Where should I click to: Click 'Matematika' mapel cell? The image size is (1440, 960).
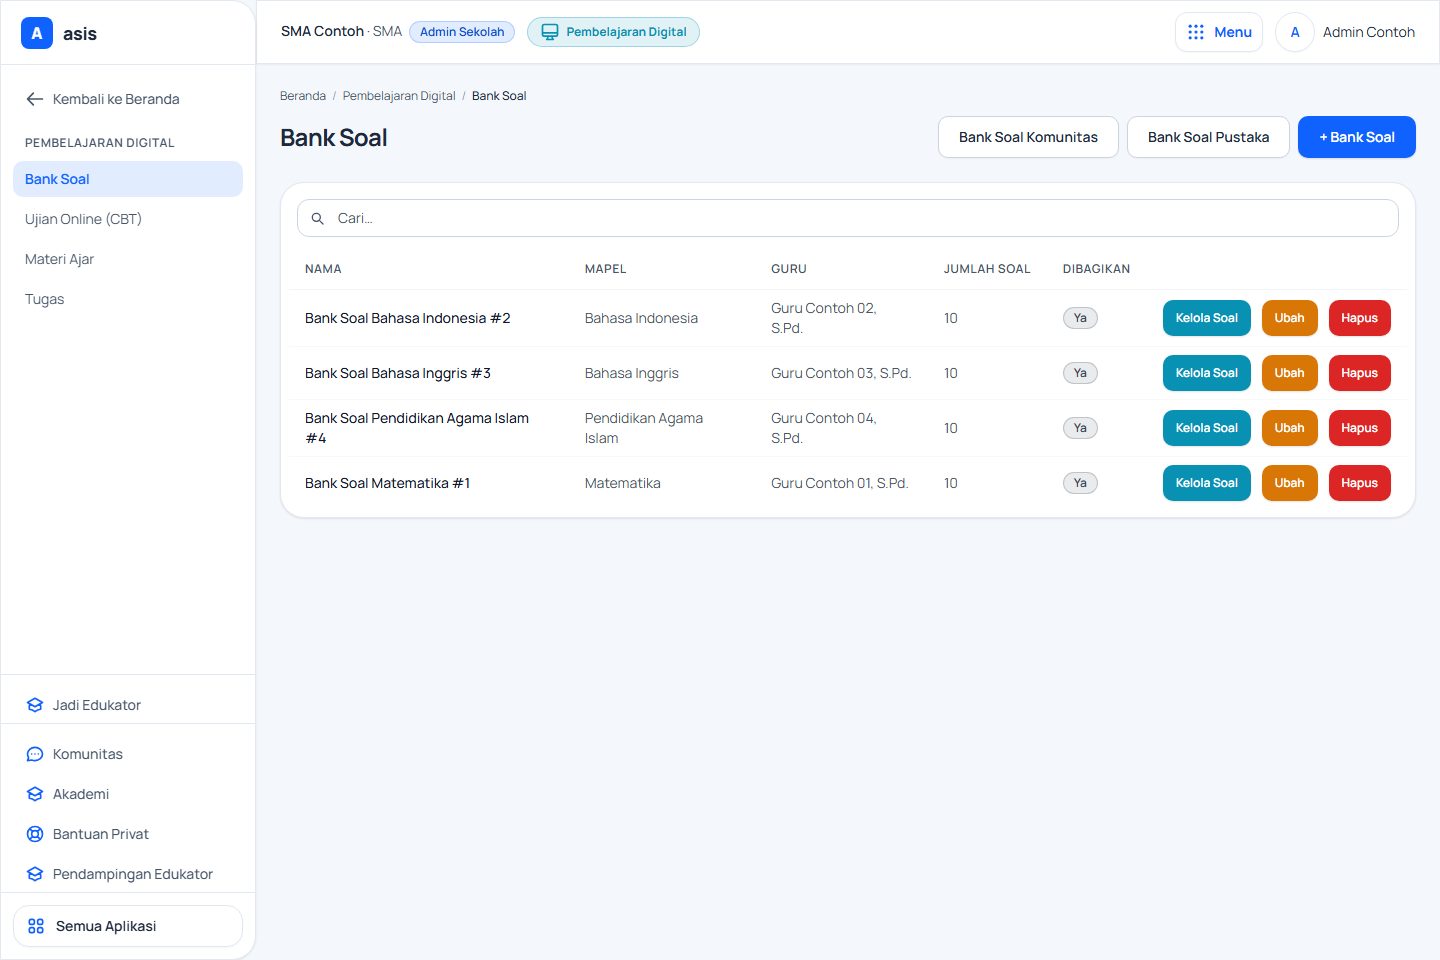click(623, 483)
